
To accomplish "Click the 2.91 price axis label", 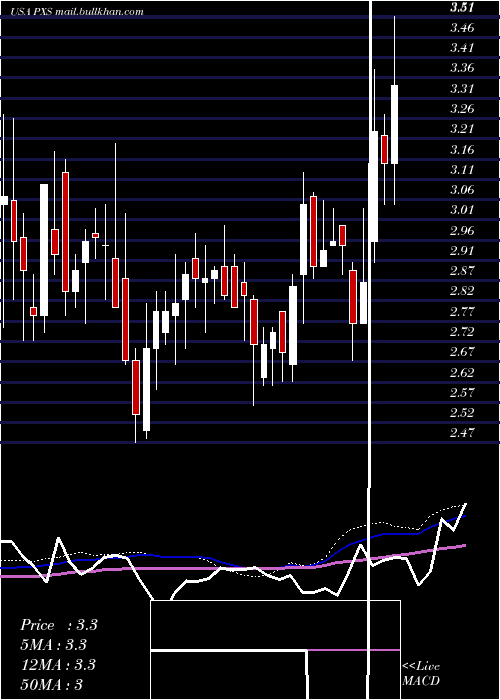I will [462, 250].
